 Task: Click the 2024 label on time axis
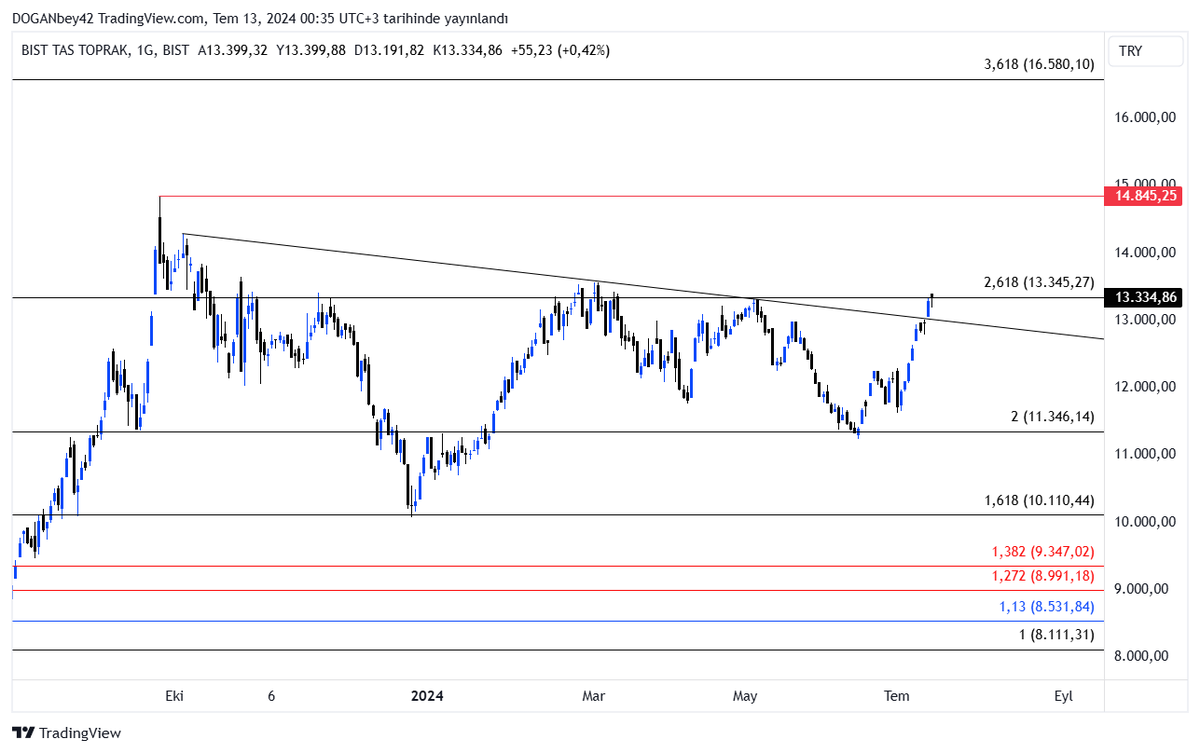(x=427, y=696)
